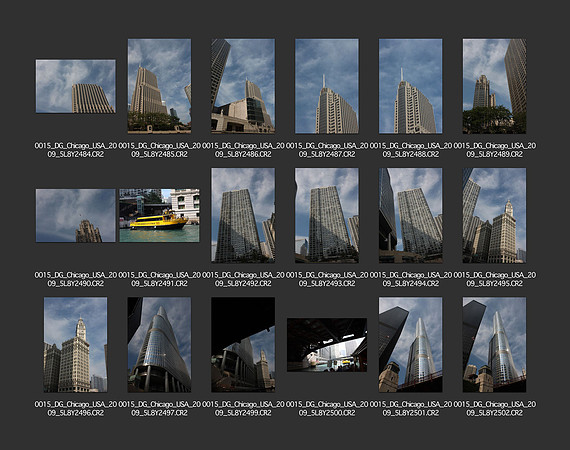Click filename label ending 5L8Y2495.CR2

pos(494,279)
